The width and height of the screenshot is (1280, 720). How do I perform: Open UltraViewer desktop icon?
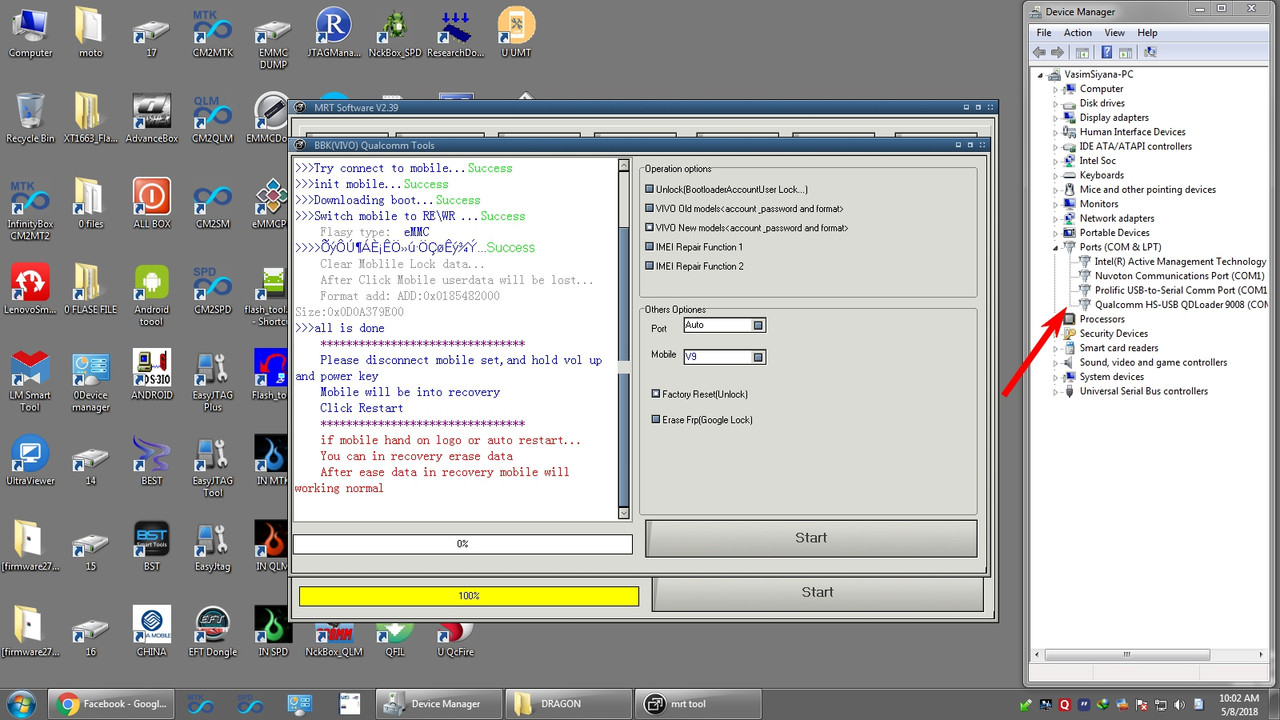(x=30, y=463)
